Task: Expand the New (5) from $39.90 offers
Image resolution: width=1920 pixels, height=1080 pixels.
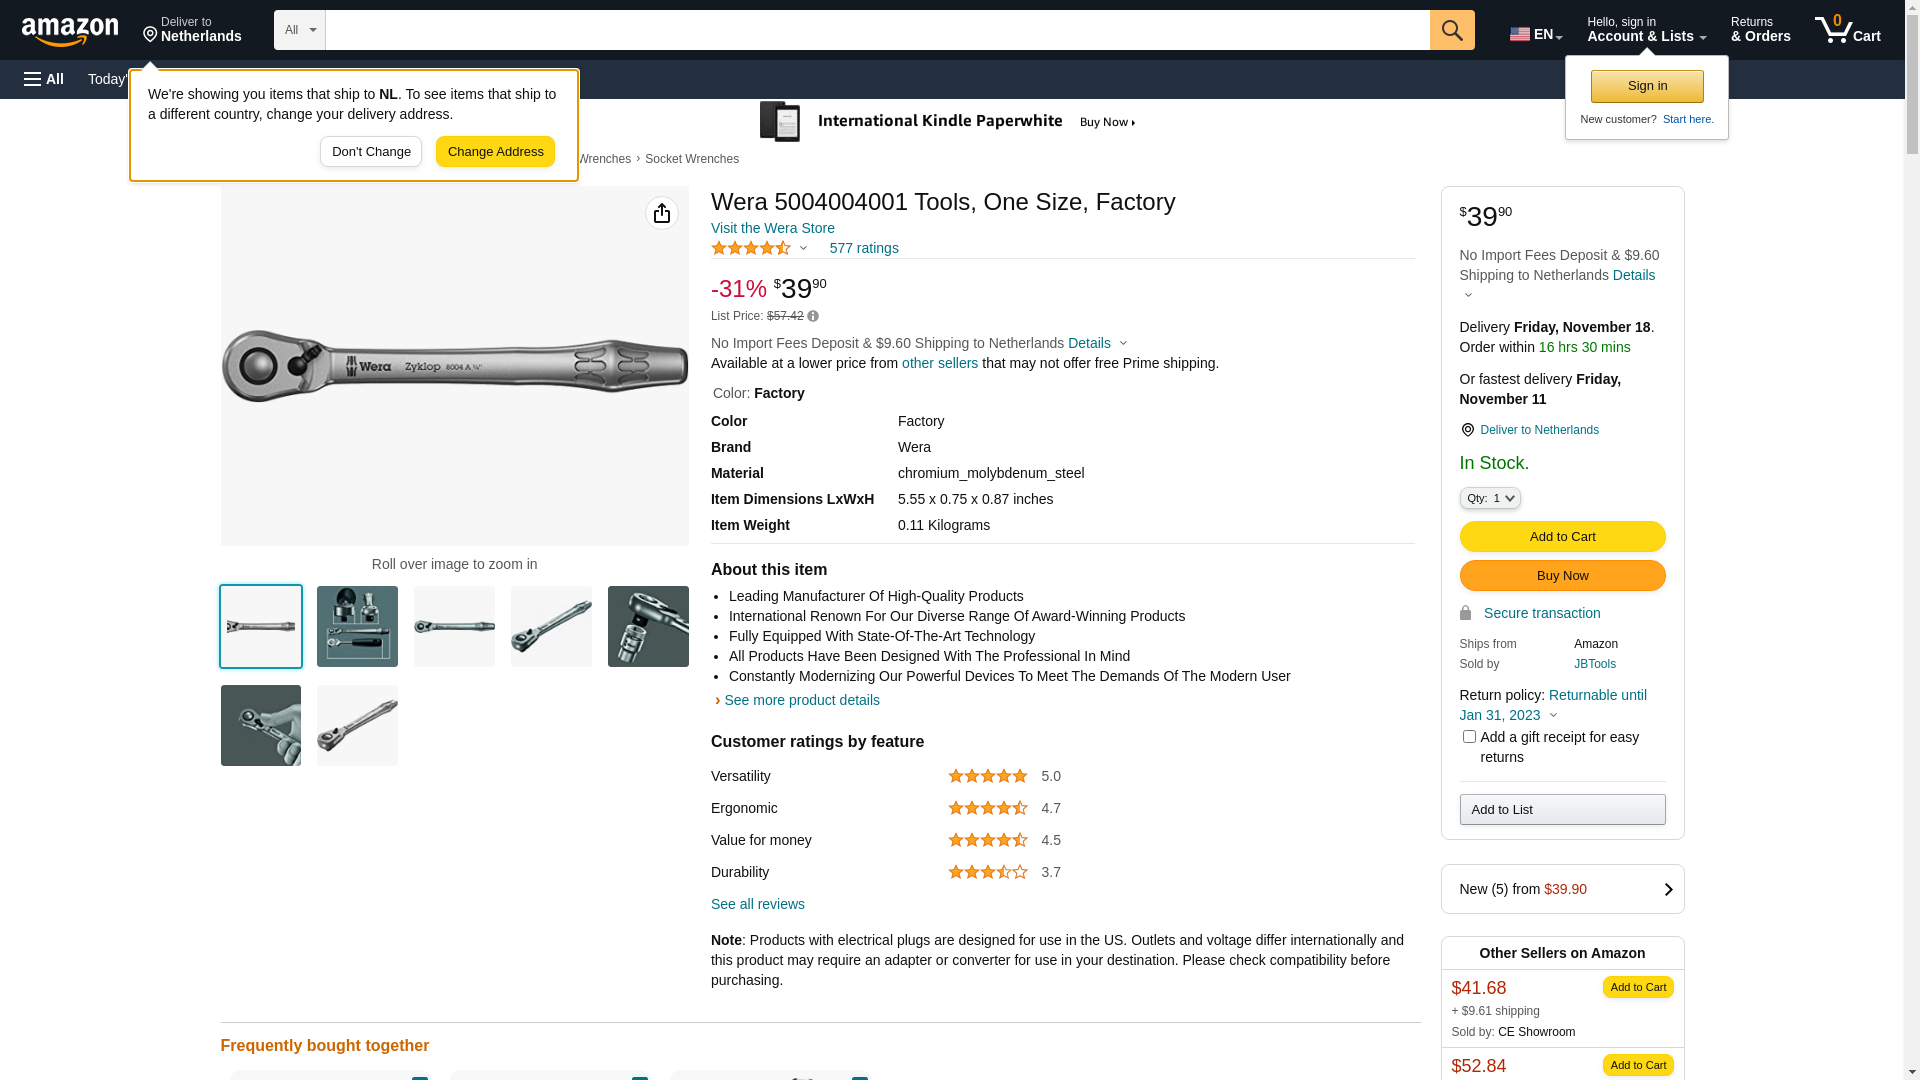Action: tap(1562, 889)
